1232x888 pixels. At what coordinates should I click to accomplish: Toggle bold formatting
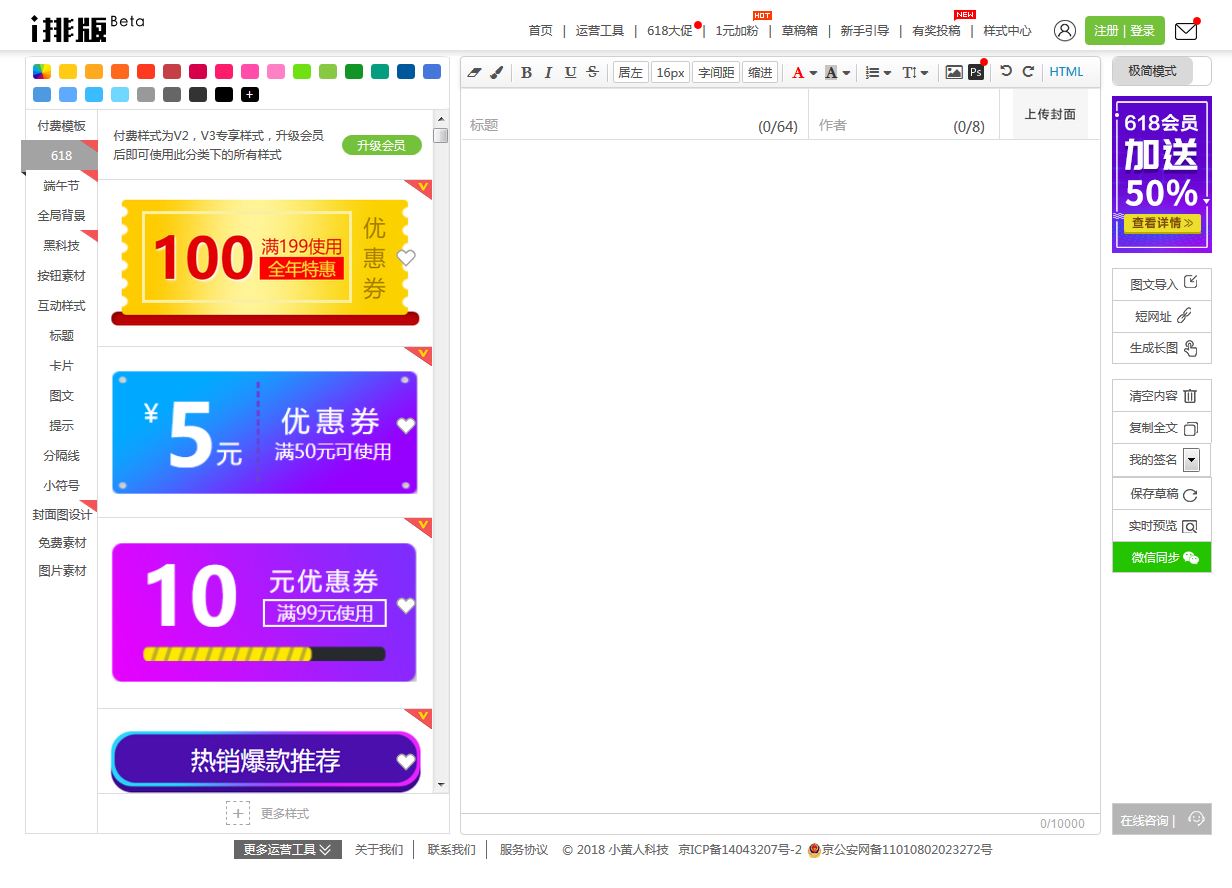[x=526, y=72]
